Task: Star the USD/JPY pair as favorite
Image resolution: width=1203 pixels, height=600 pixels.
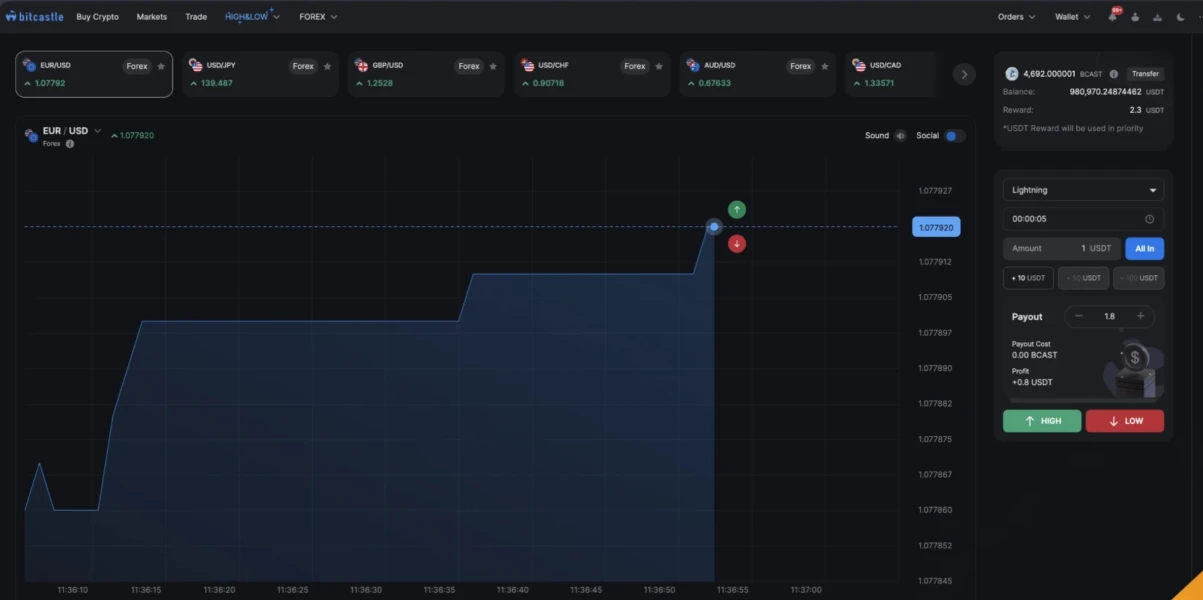Action: 327,67
